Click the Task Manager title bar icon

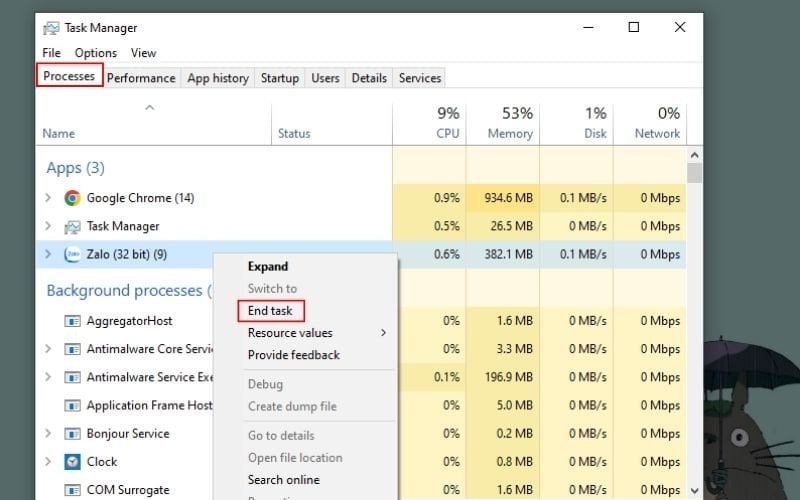(x=51, y=28)
